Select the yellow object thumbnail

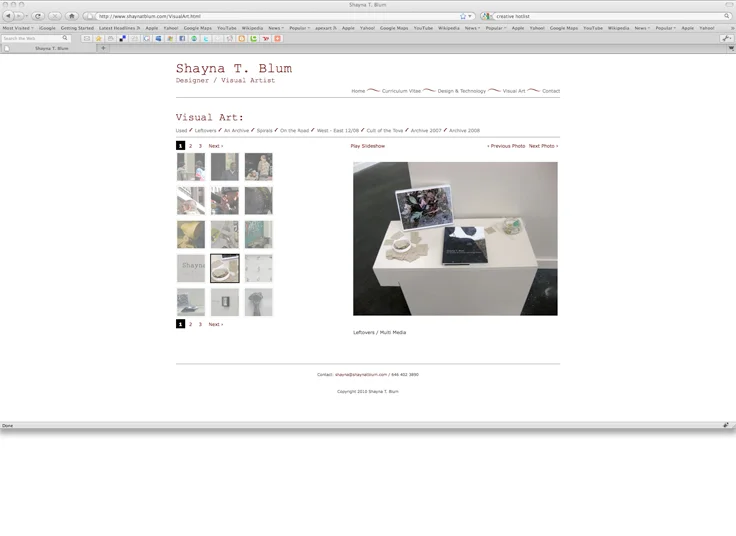191,235
